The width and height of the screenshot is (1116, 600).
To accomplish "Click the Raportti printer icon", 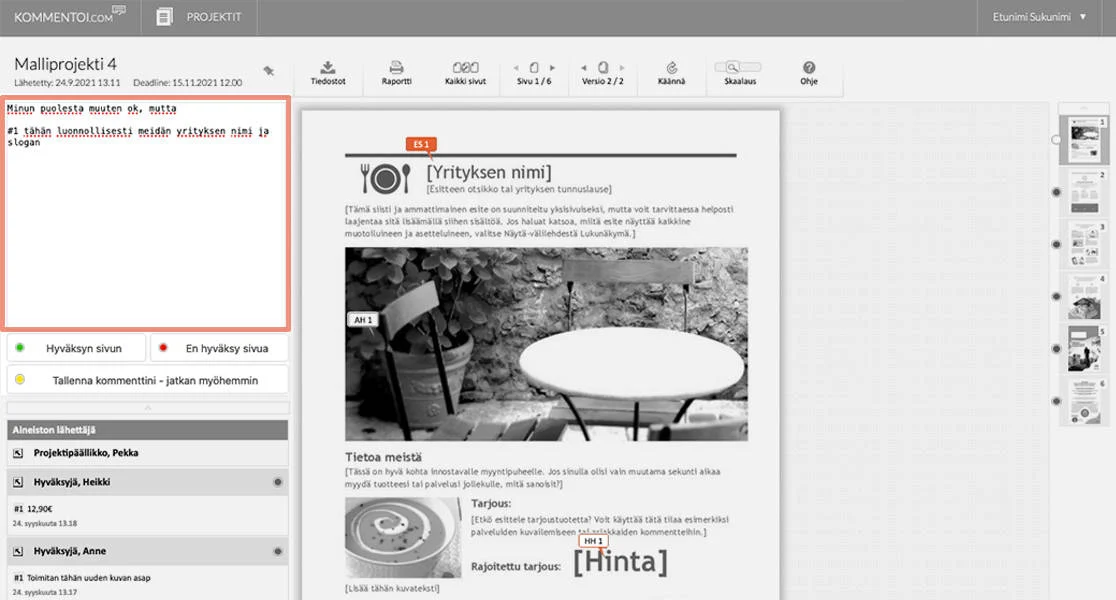I will [x=396, y=68].
